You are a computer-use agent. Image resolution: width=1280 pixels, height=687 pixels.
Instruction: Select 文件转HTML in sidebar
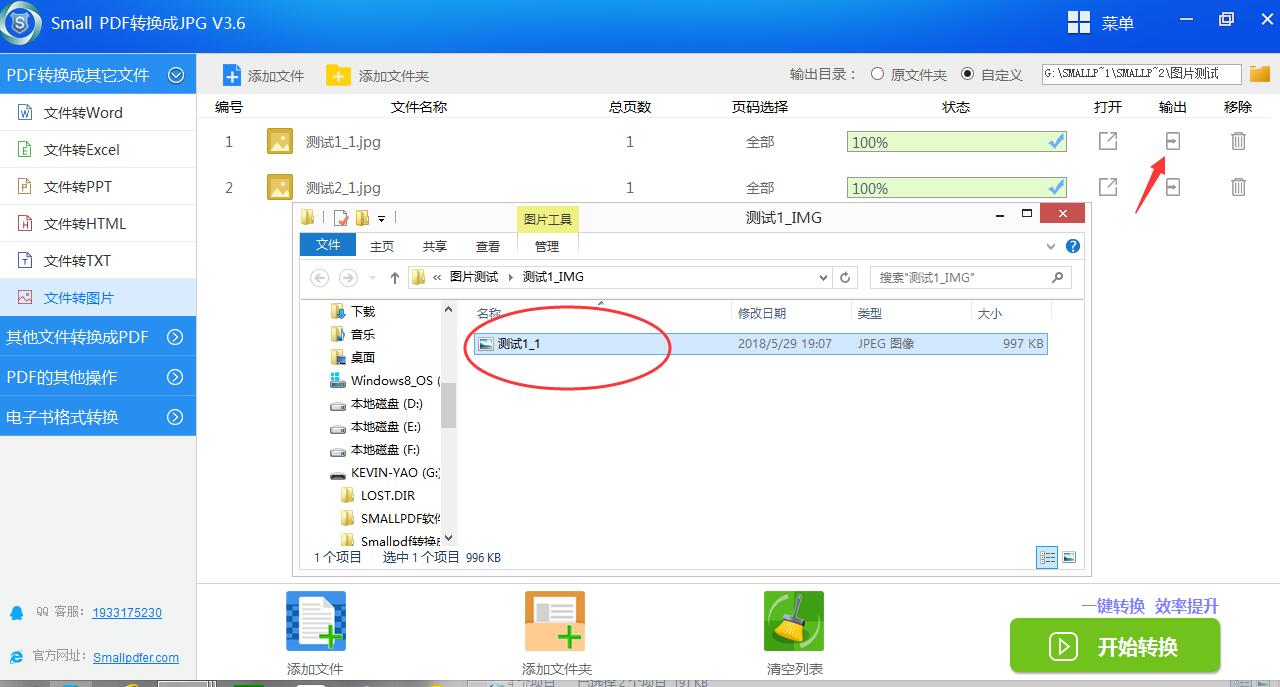tap(97, 224)
